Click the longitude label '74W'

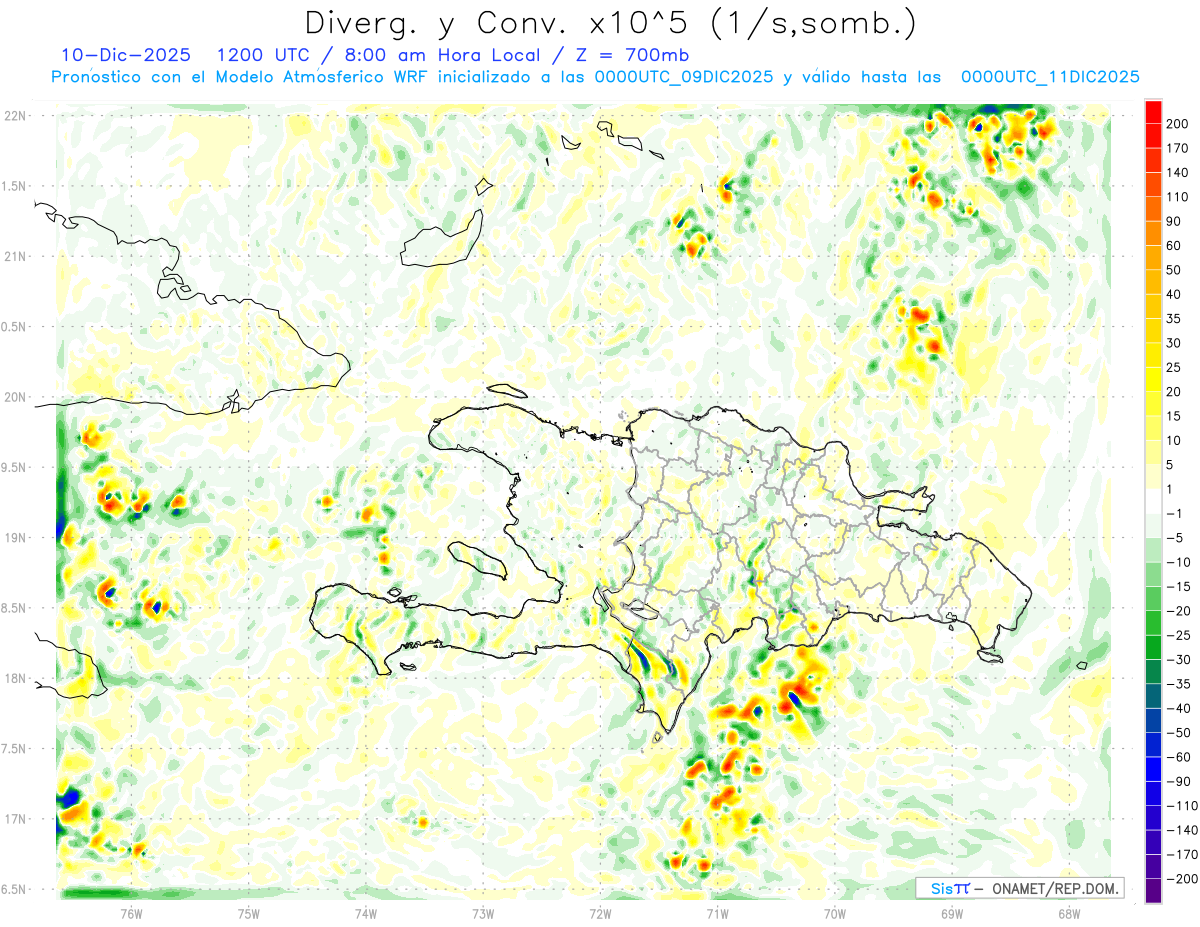[366, 913]
